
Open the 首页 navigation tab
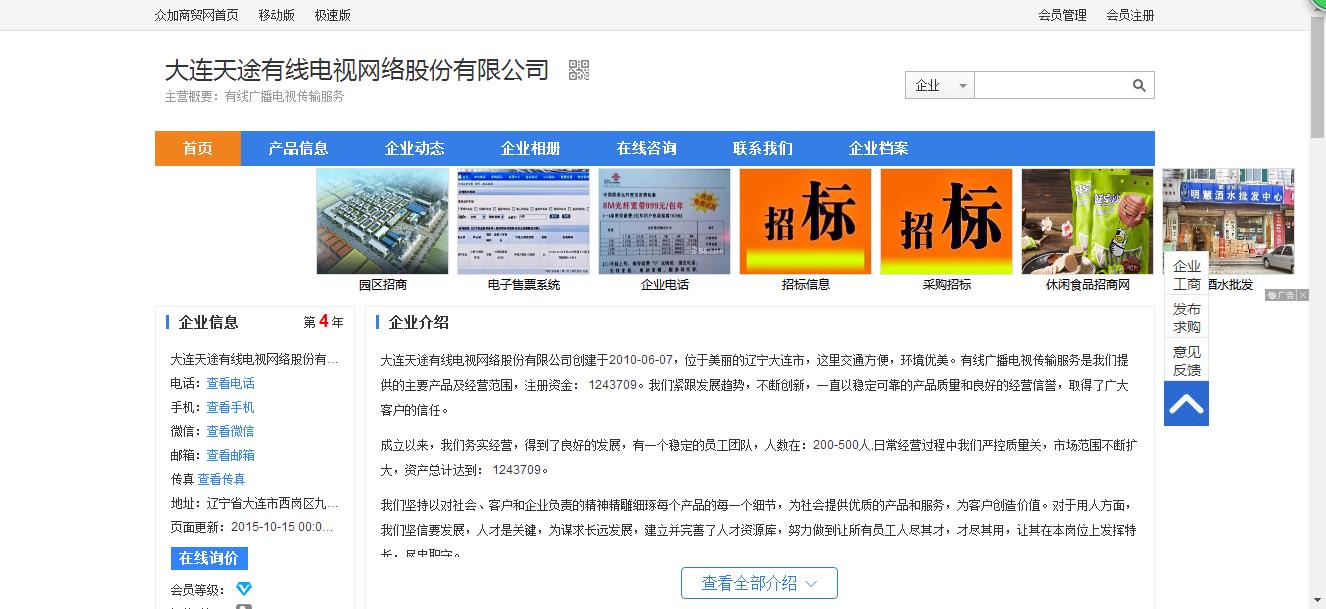[198, 148]
